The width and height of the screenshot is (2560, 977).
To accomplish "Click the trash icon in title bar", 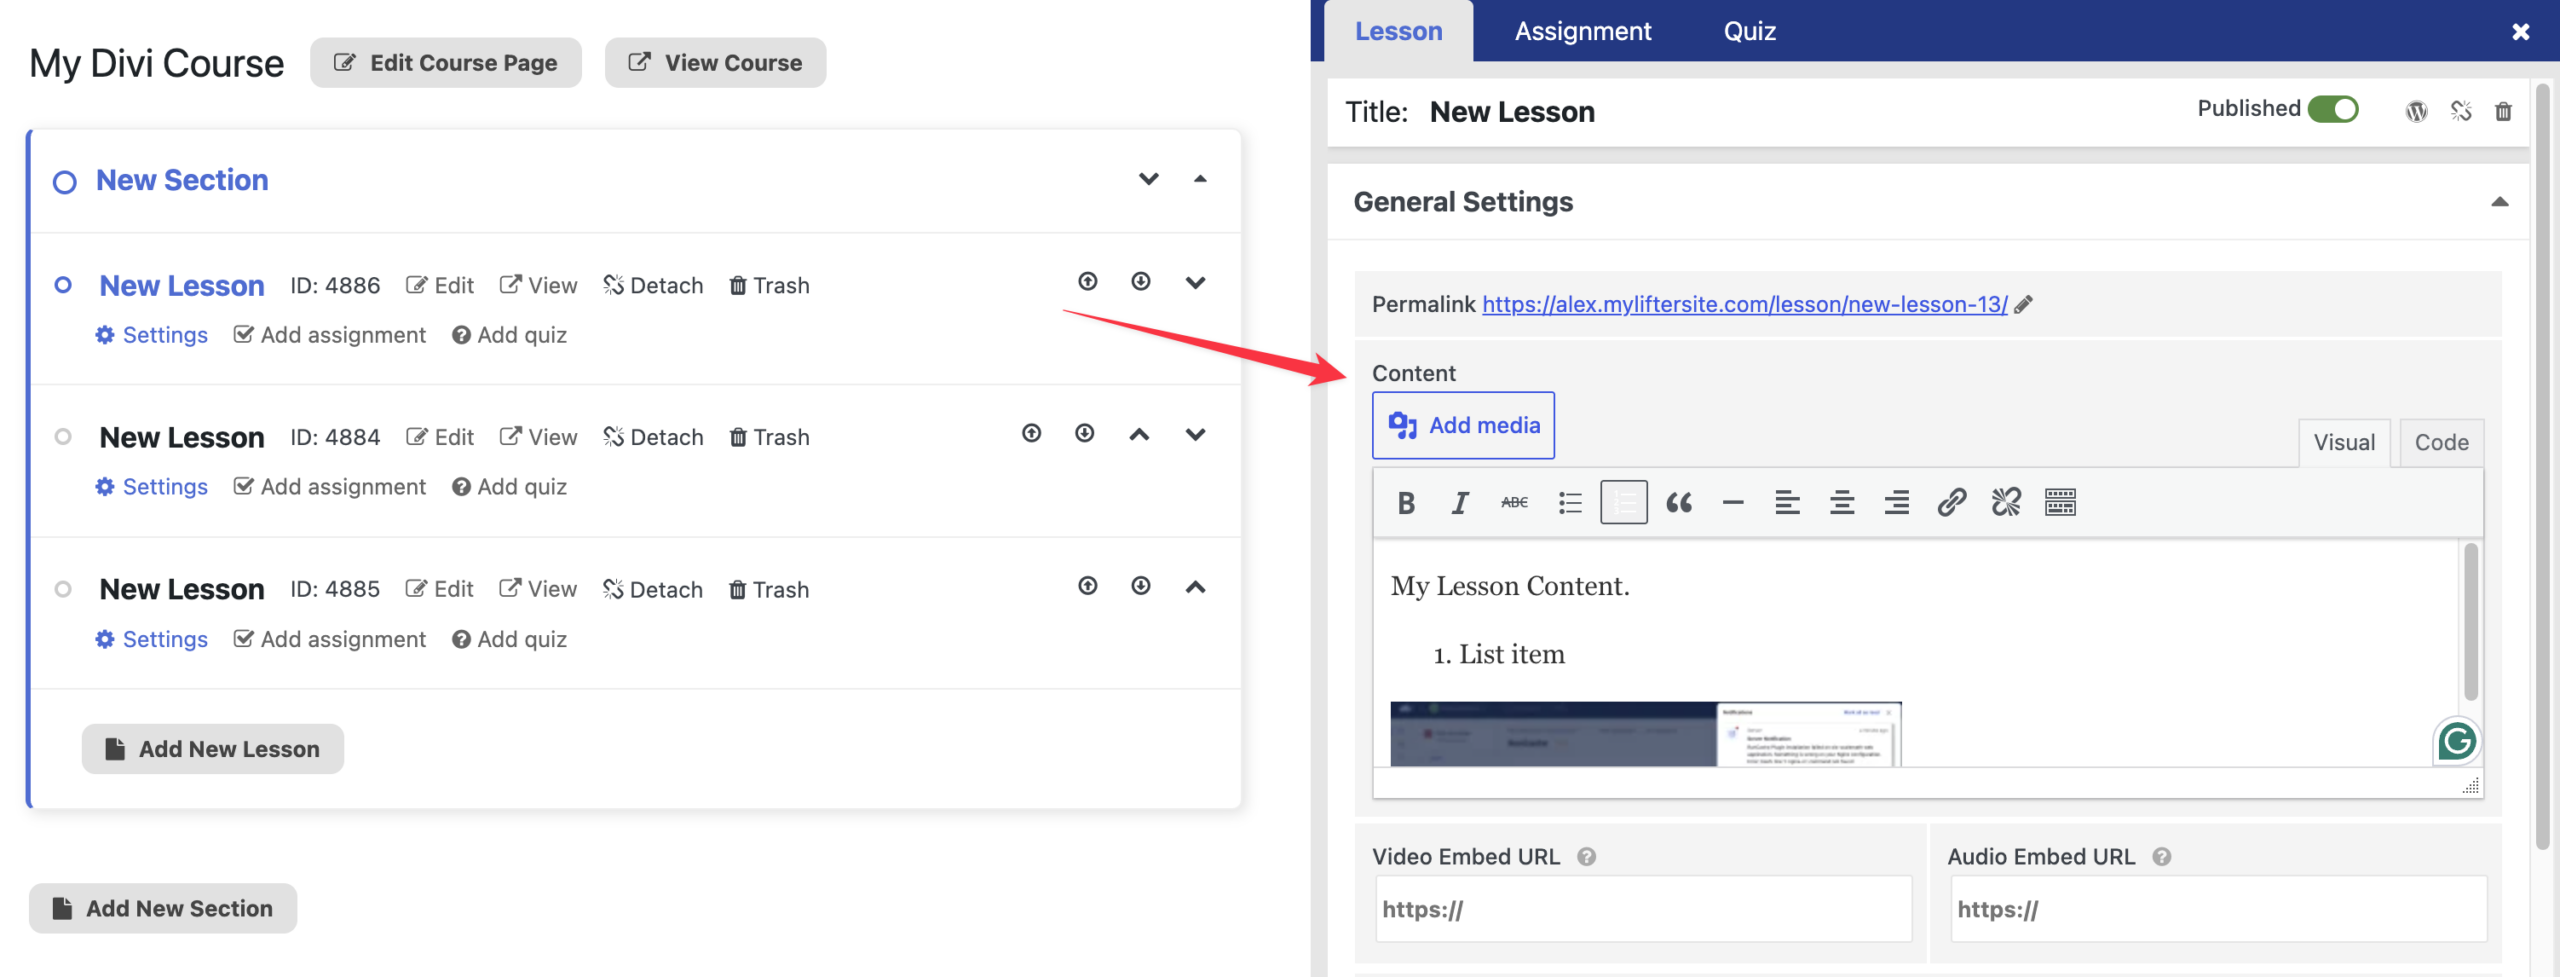I will 2503,111.
